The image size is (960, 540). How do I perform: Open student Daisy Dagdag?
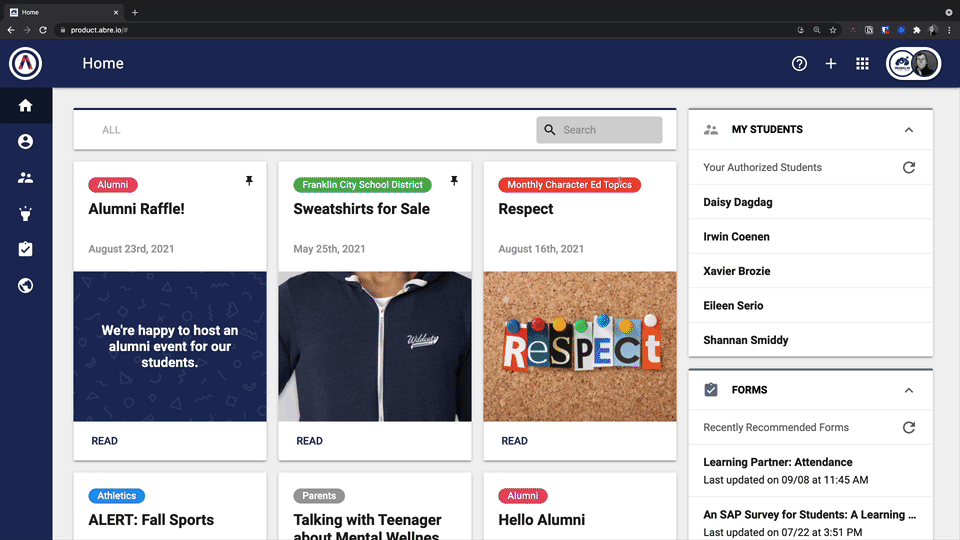coord(738,202)
